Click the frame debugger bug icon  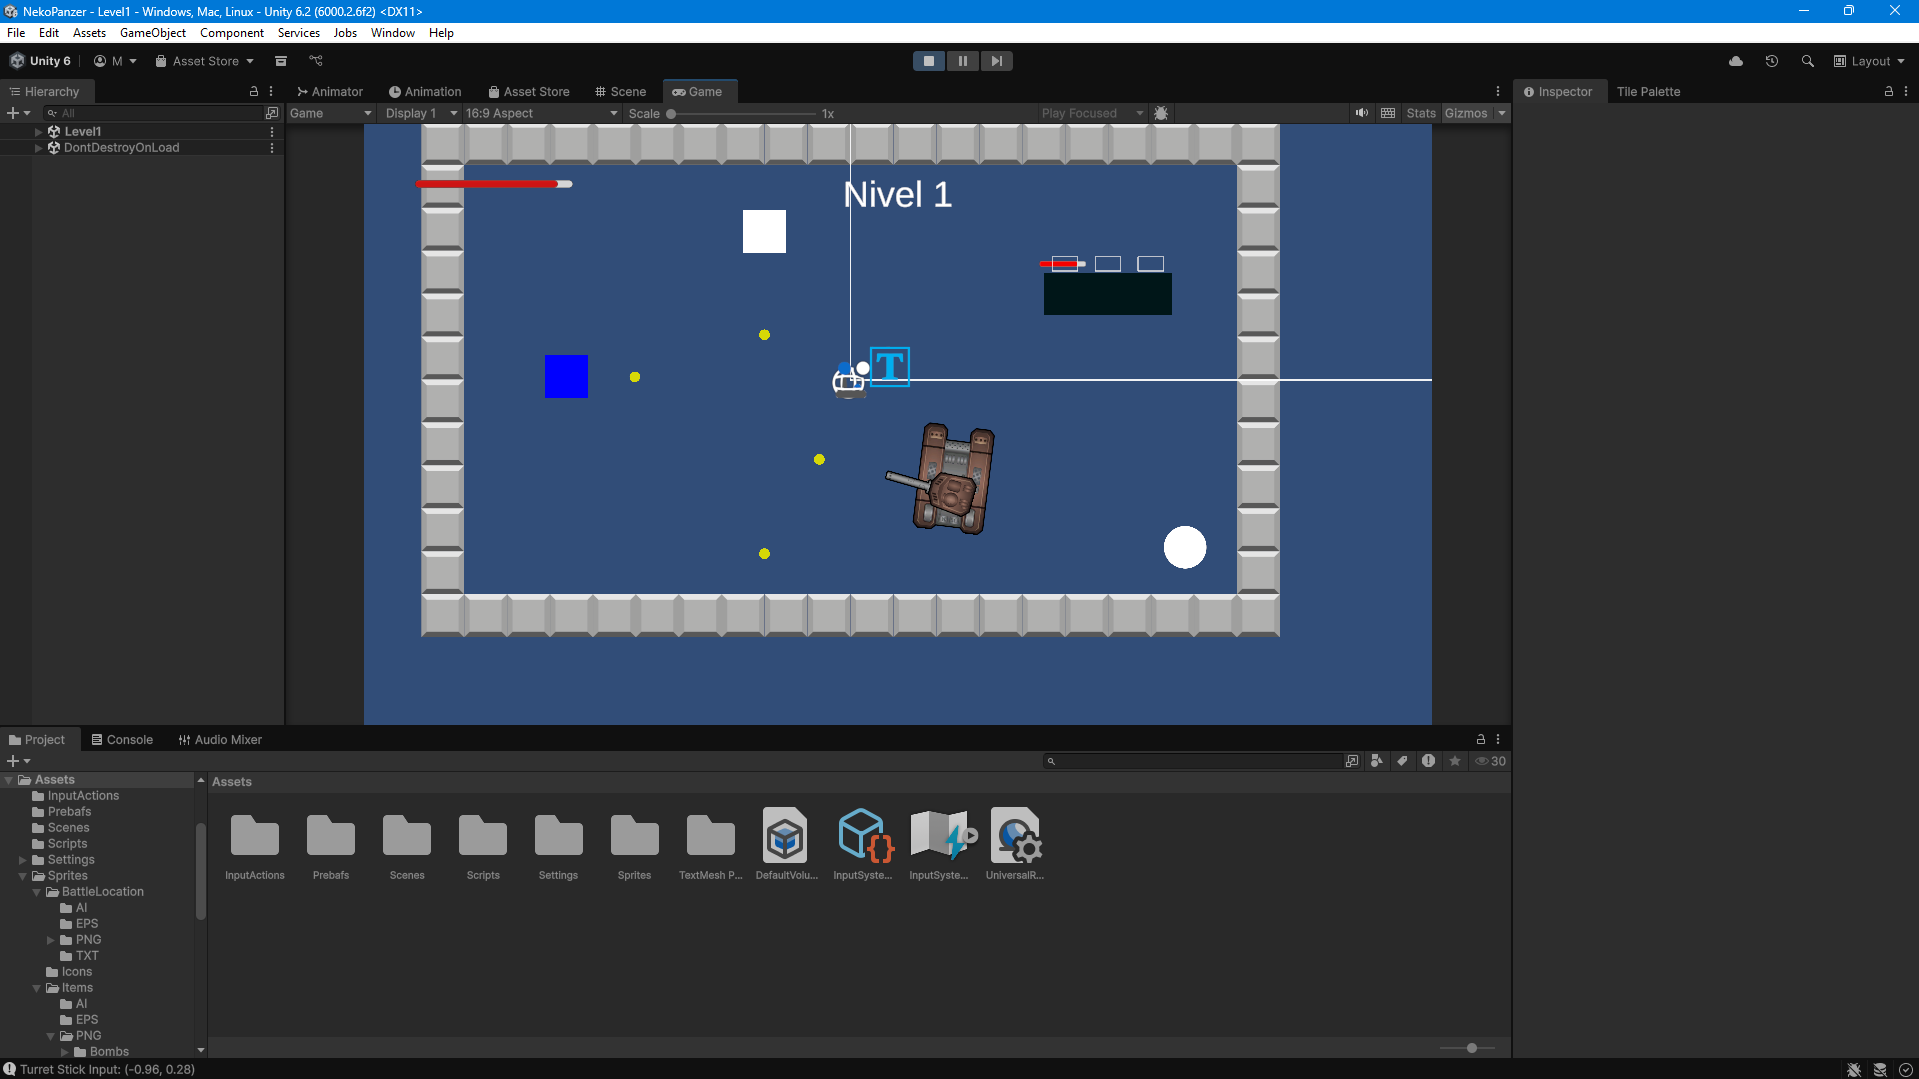[1161, 113]
